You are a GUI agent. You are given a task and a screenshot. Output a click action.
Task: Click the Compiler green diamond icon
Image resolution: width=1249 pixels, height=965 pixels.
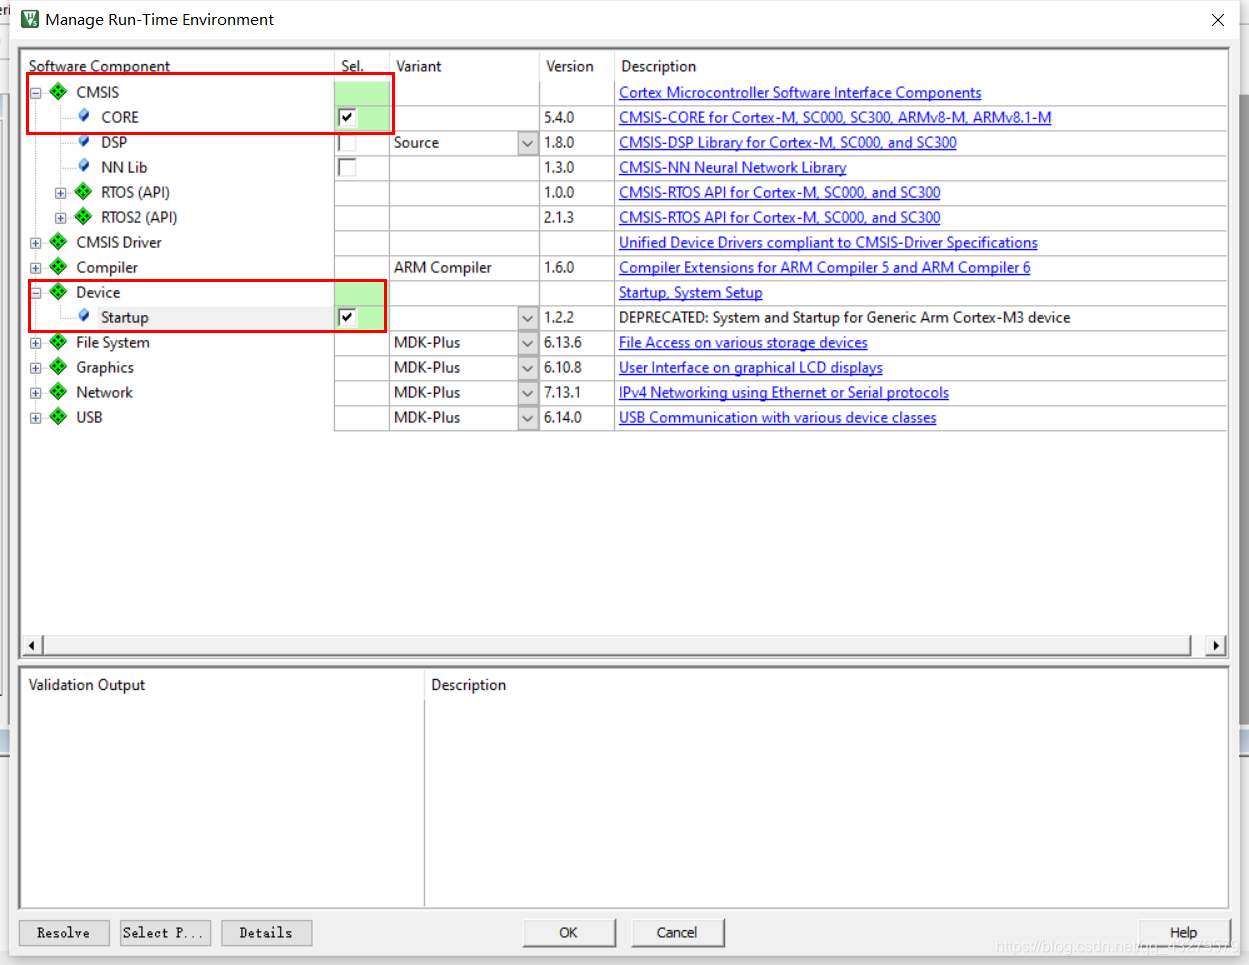coord(59,267)
